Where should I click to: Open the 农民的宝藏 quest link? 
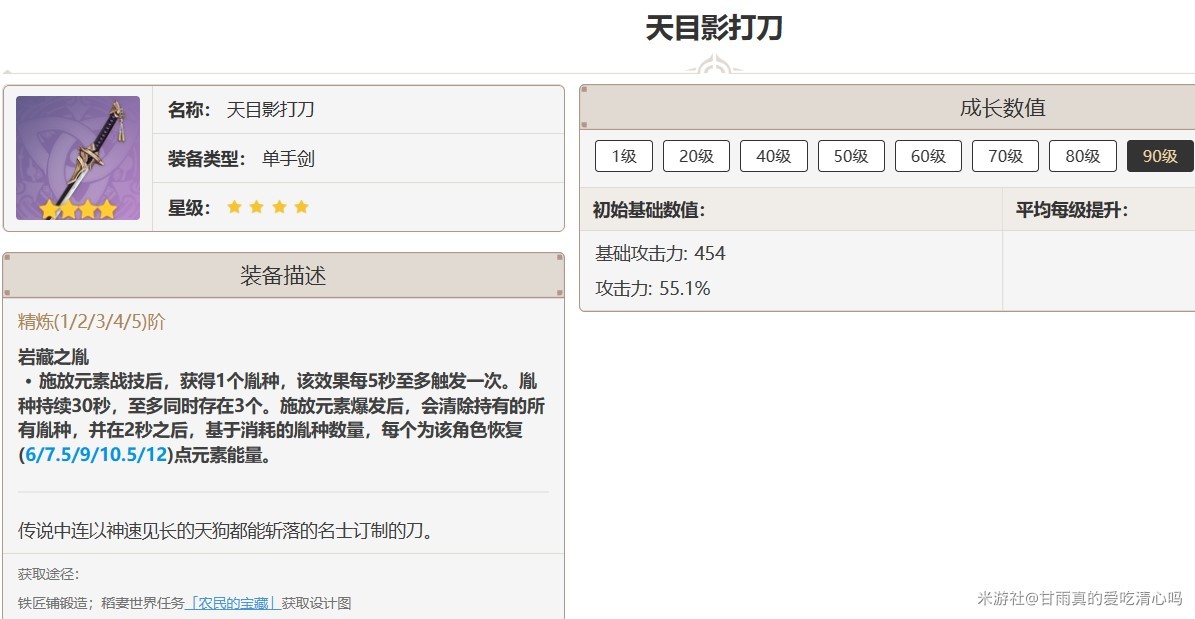232,603
